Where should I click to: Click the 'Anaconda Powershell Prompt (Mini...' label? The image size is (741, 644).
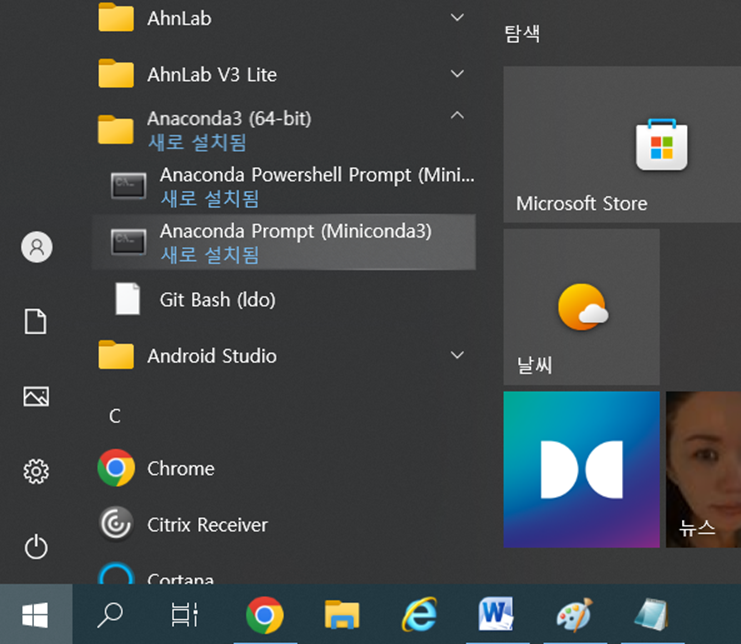pyautogui.click(x=317, y=175)
